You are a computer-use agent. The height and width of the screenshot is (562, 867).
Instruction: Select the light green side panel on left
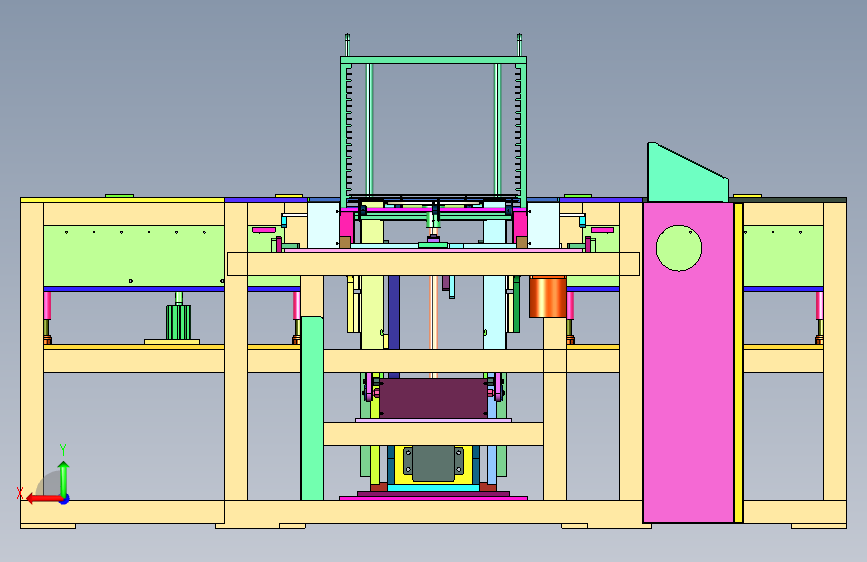(134, 256)
